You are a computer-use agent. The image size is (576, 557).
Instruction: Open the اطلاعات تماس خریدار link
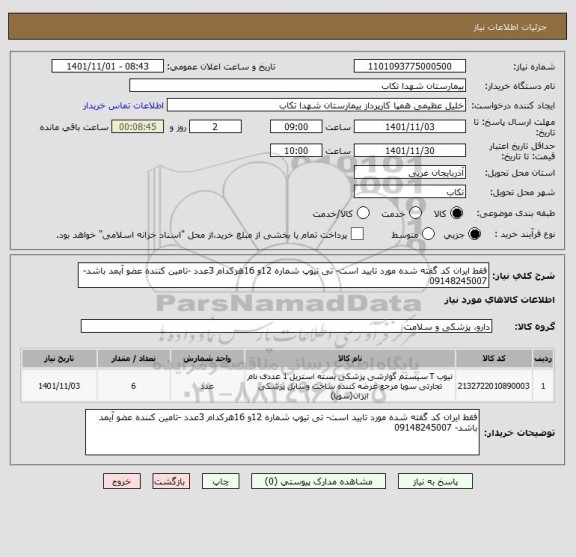pos(123,106)
